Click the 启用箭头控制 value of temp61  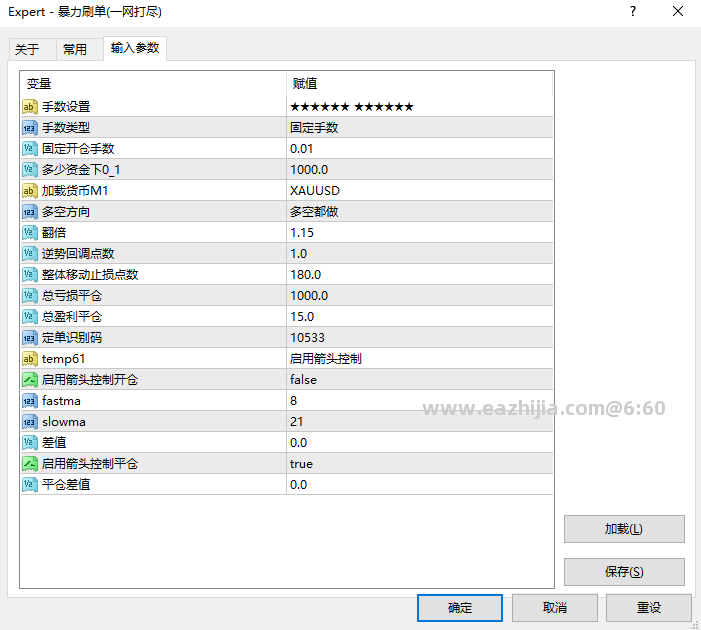pos(326,359)
